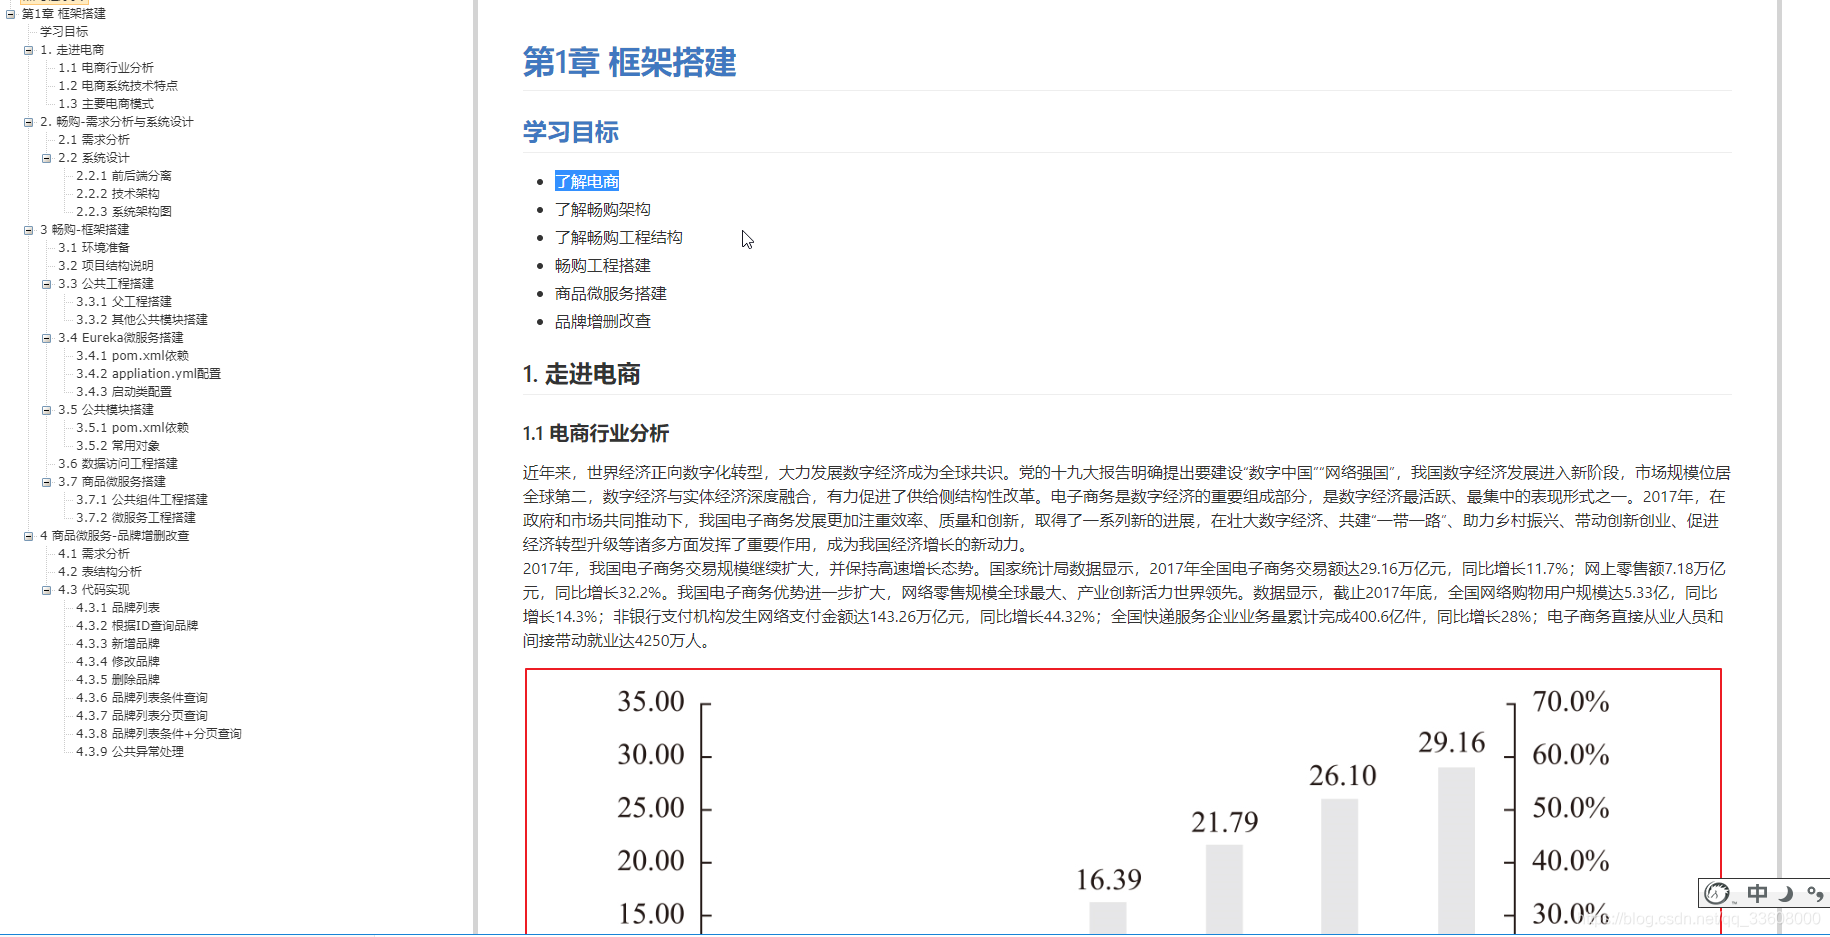This screenshot has height=937, width=1830.
Task: Select 3.5.1 pom.xml依赖
Action: [x=133, y=428]
